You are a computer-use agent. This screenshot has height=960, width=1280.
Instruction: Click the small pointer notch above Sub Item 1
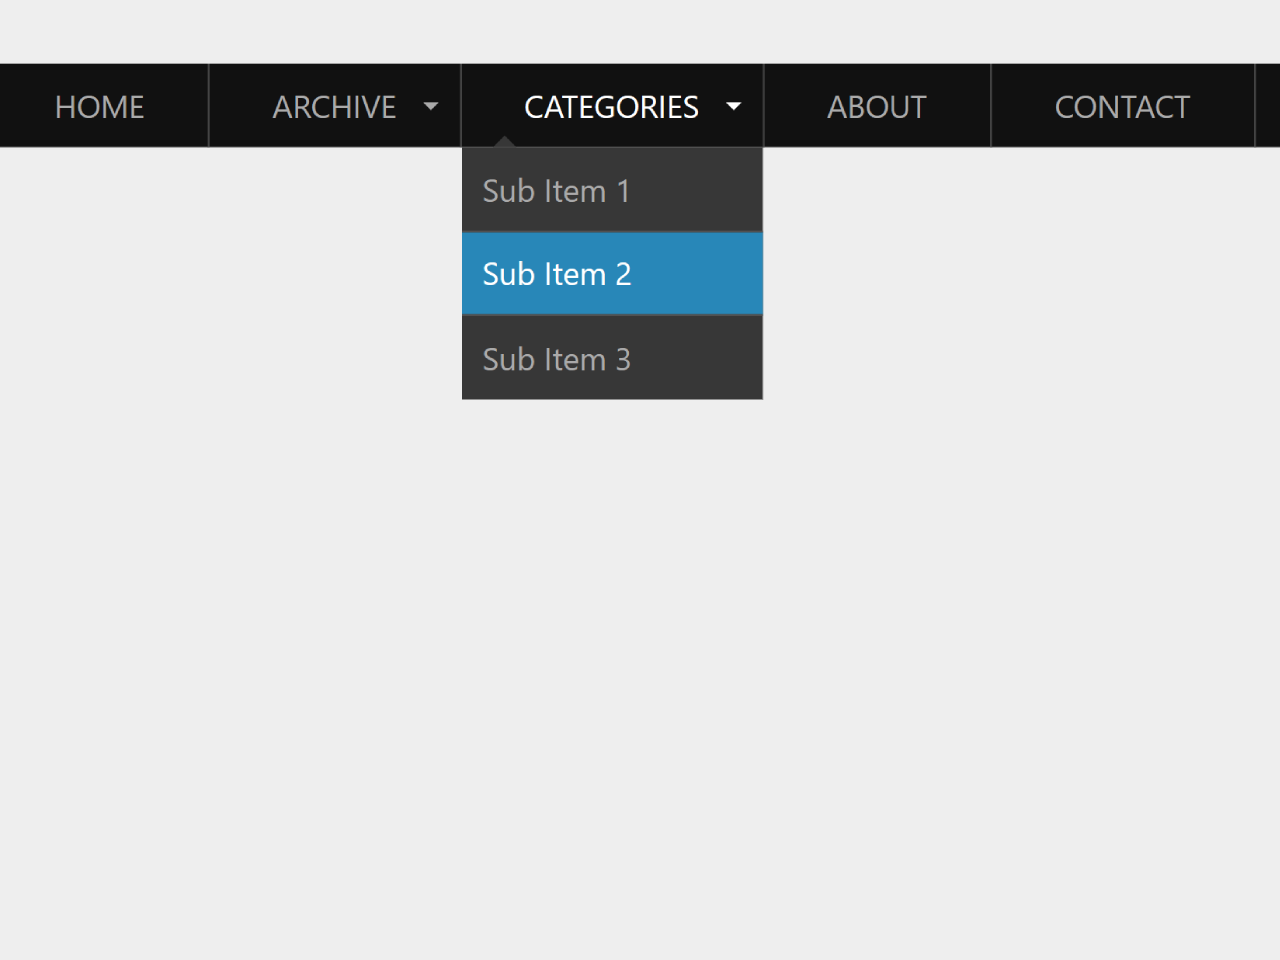(504, 142)
